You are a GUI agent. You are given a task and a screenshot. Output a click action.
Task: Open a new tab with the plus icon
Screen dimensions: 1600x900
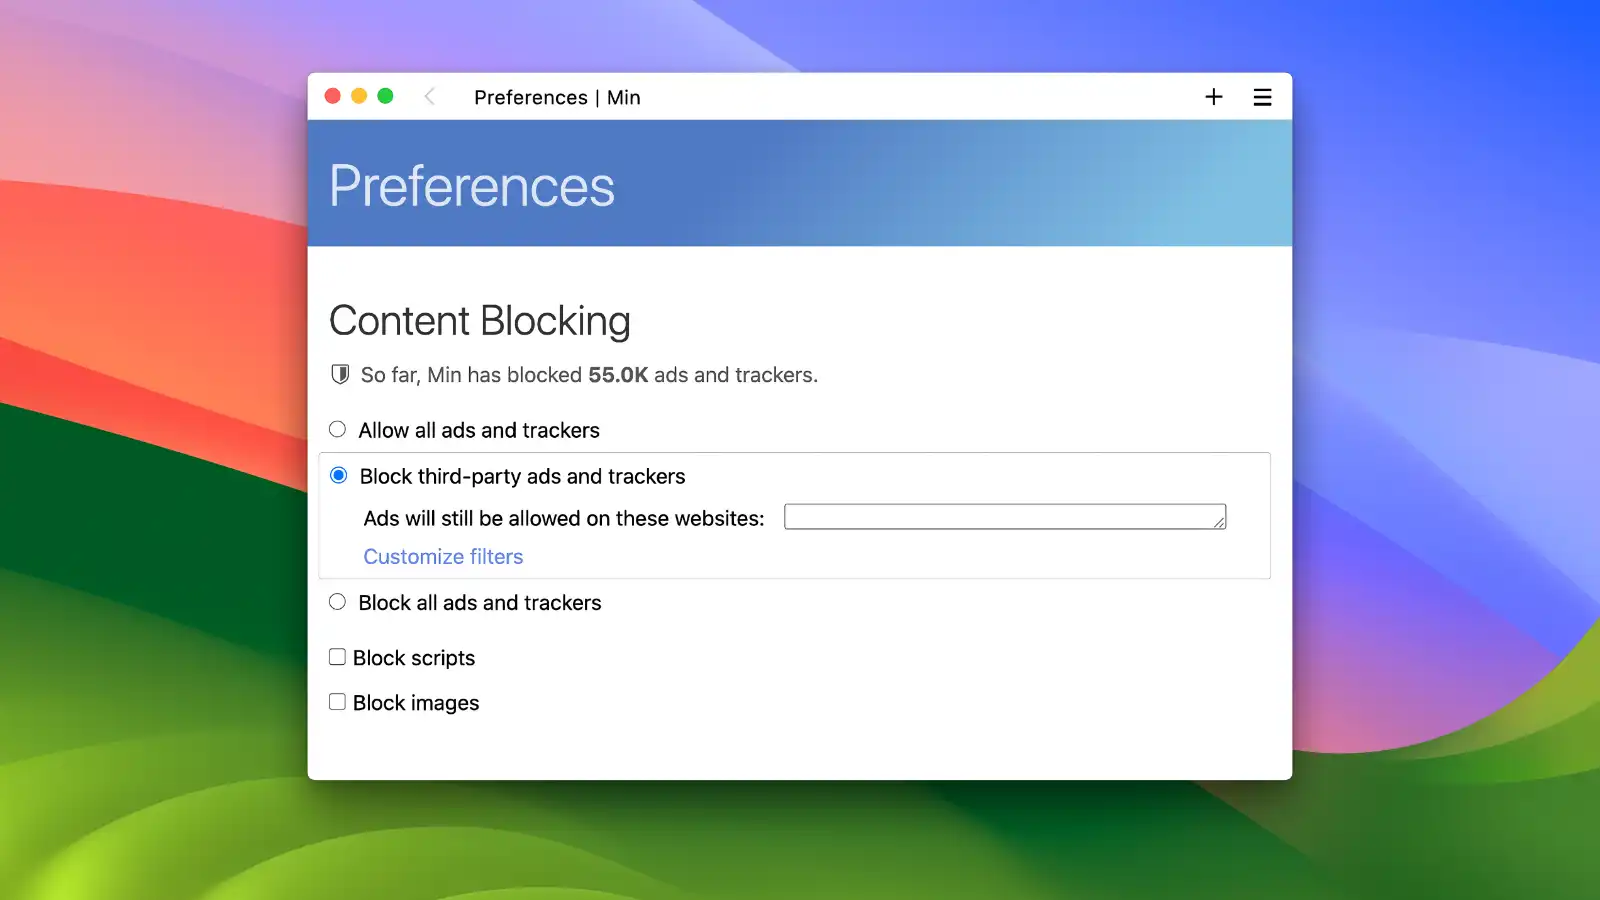tap(1213, 96)
